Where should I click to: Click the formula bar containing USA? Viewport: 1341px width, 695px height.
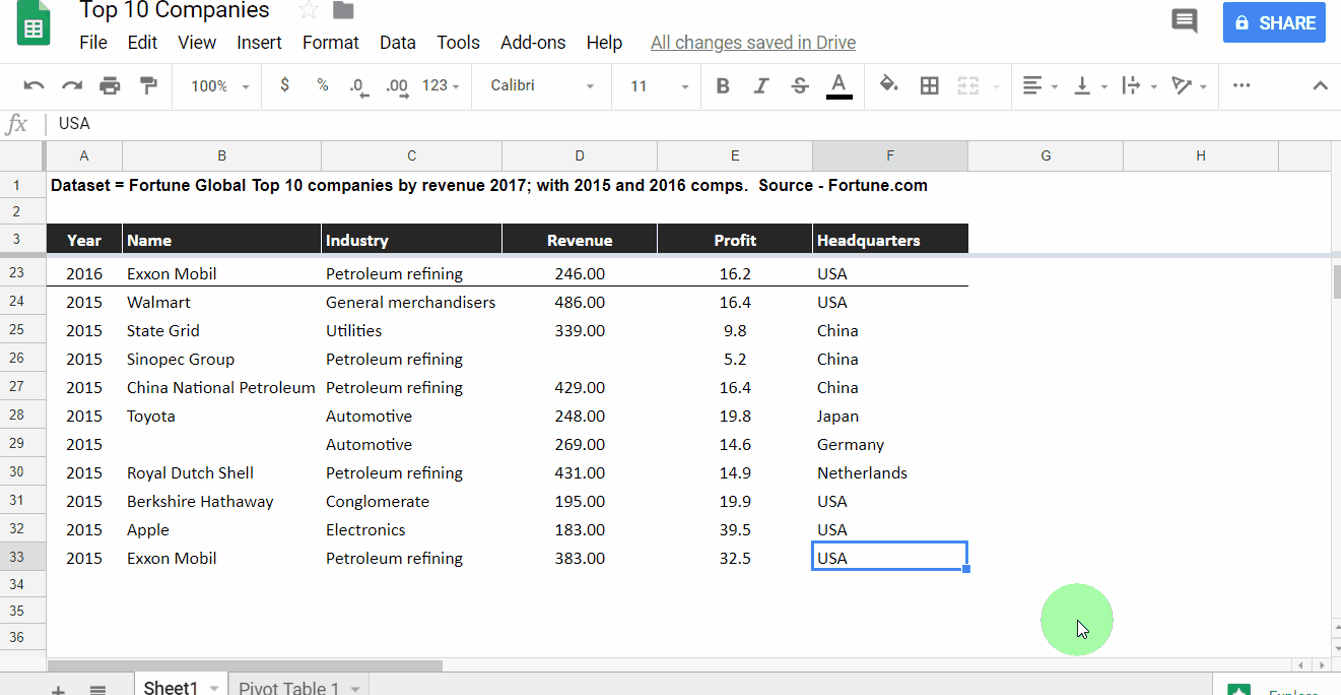[x=693, y=123]
